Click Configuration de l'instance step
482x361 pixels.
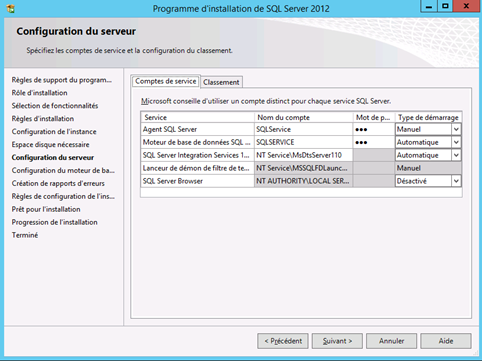click(54, 132)
